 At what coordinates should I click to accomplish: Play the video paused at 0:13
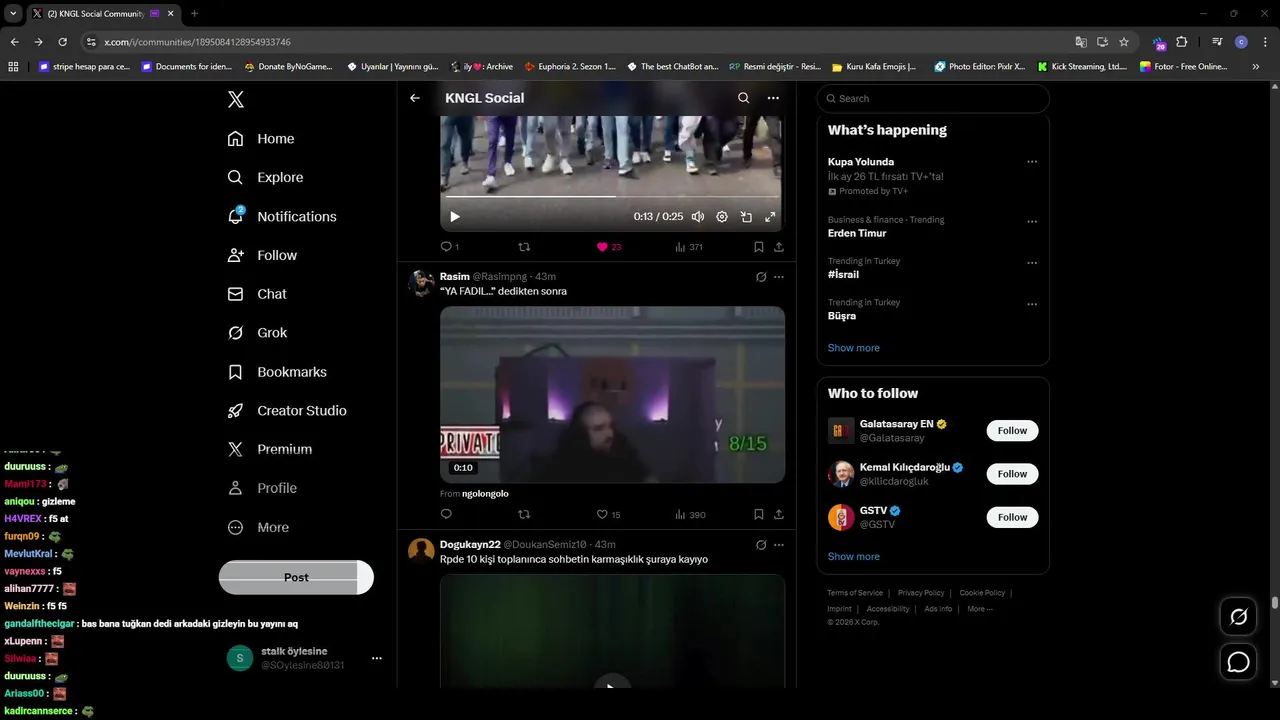click(x=455, y=217)
